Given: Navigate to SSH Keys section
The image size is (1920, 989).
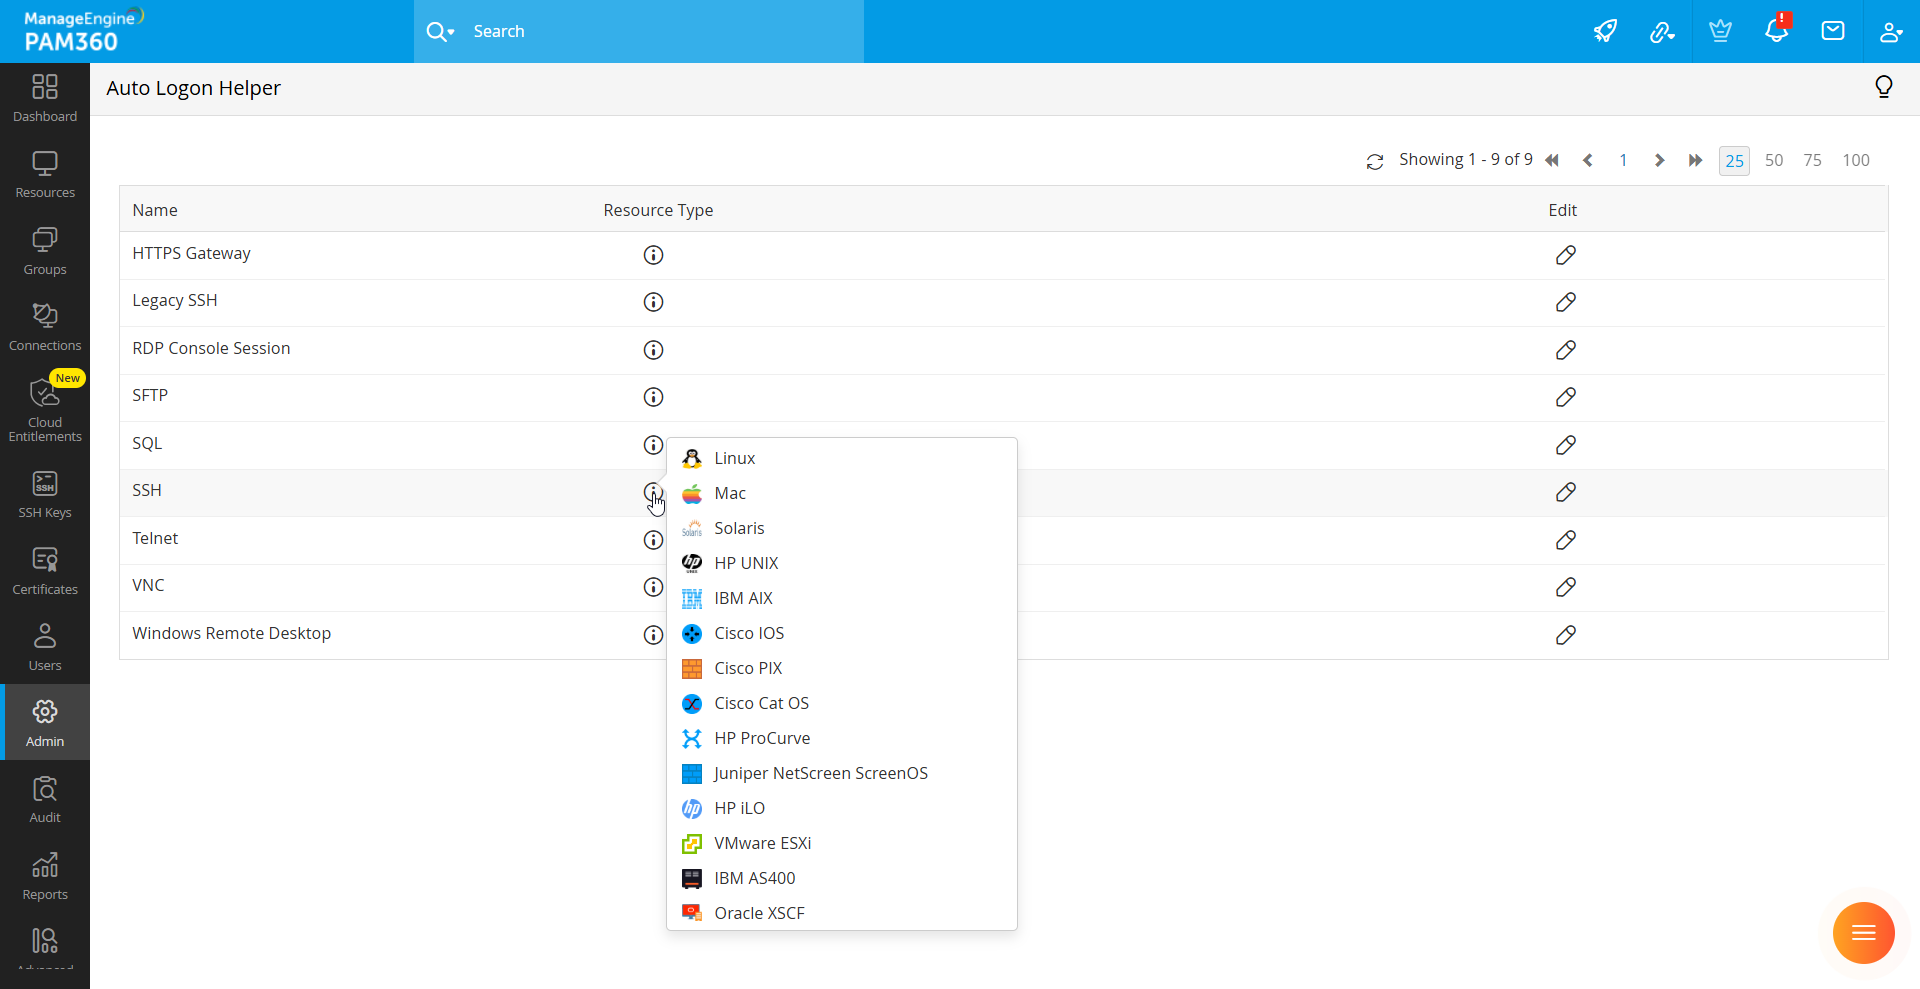Looking at the screenshot, I should point(45,494).
